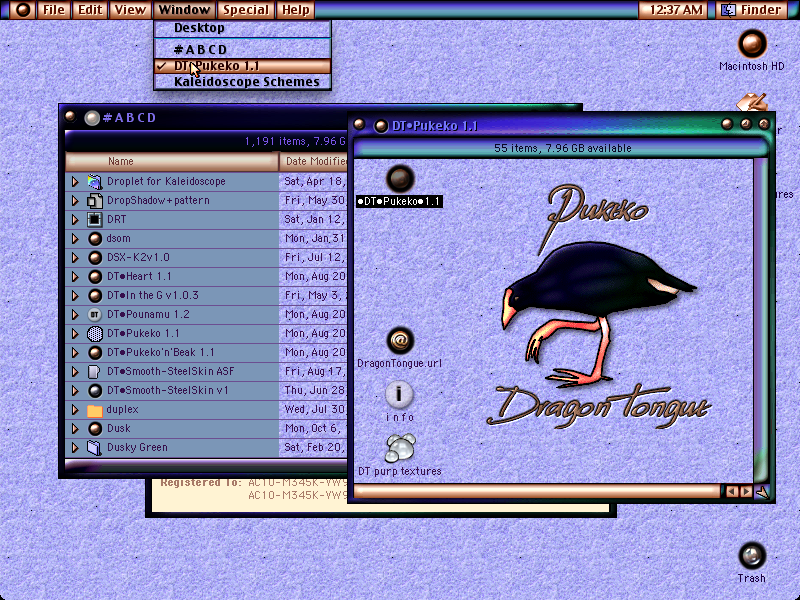Open the Edit menu
Viewport: 800px width, 600px height.
90,10
